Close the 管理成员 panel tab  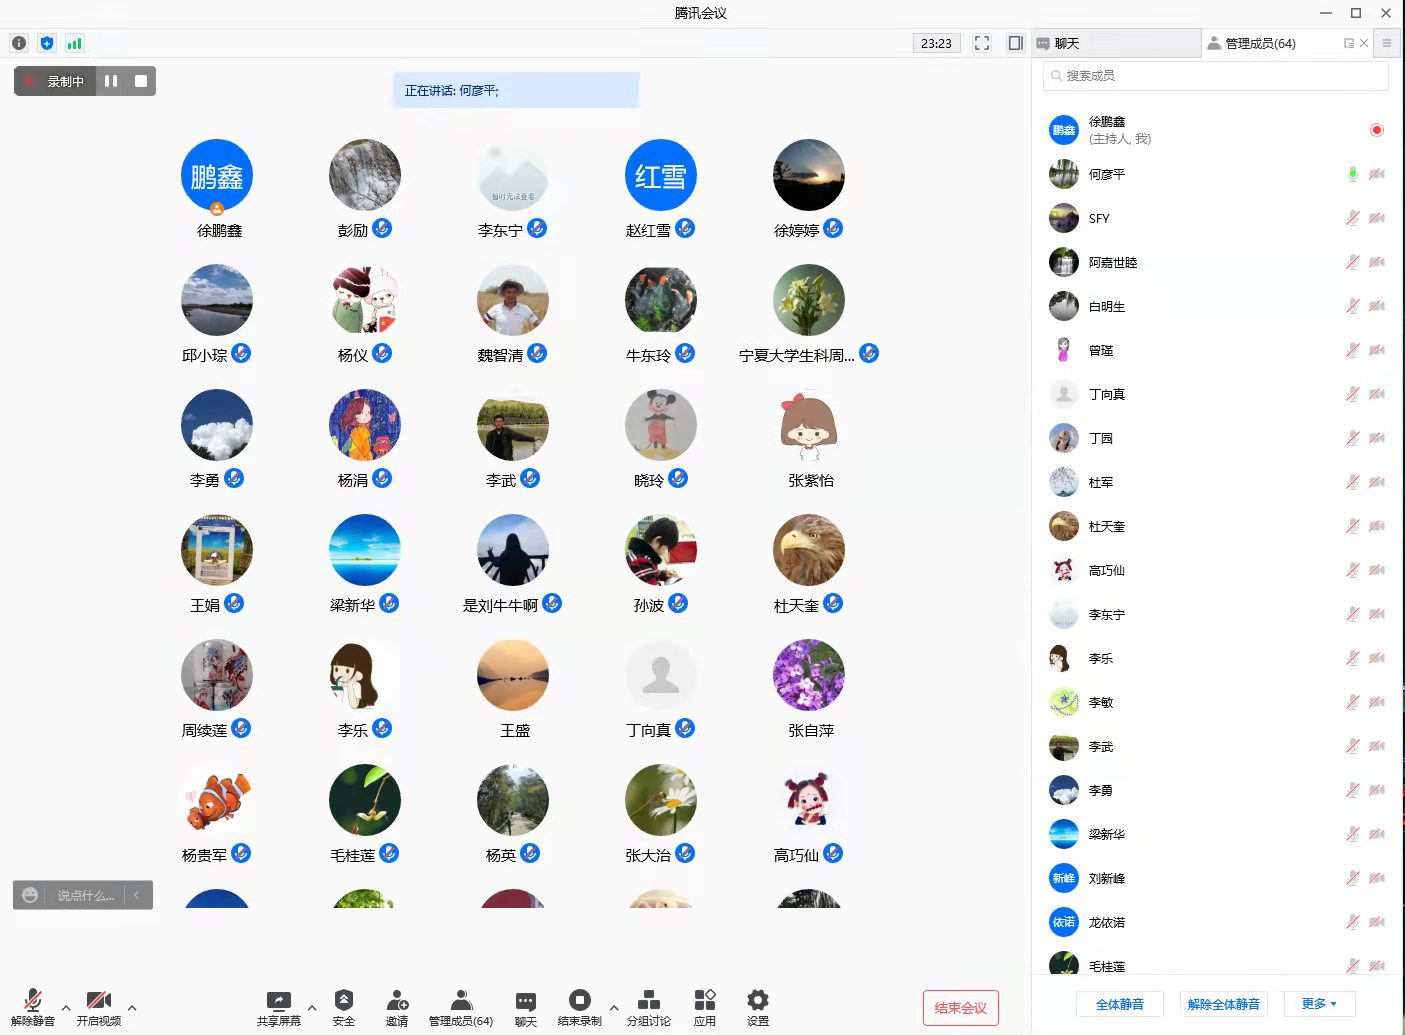pos(1364,43)
